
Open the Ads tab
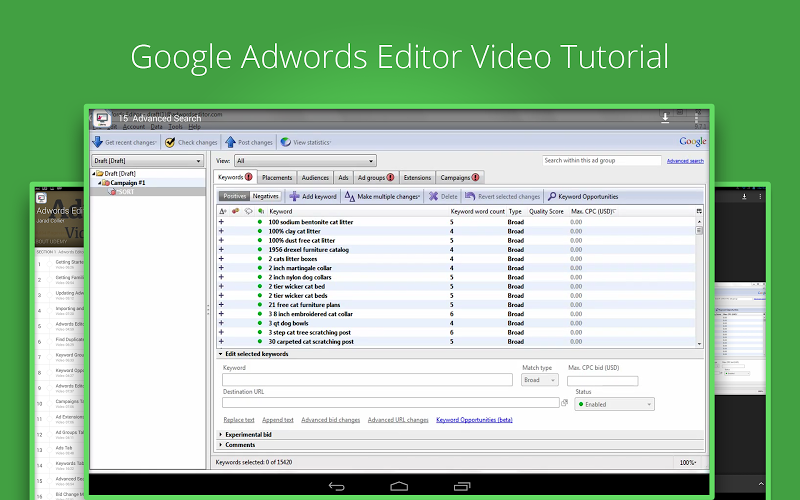[x=343, y=178]
